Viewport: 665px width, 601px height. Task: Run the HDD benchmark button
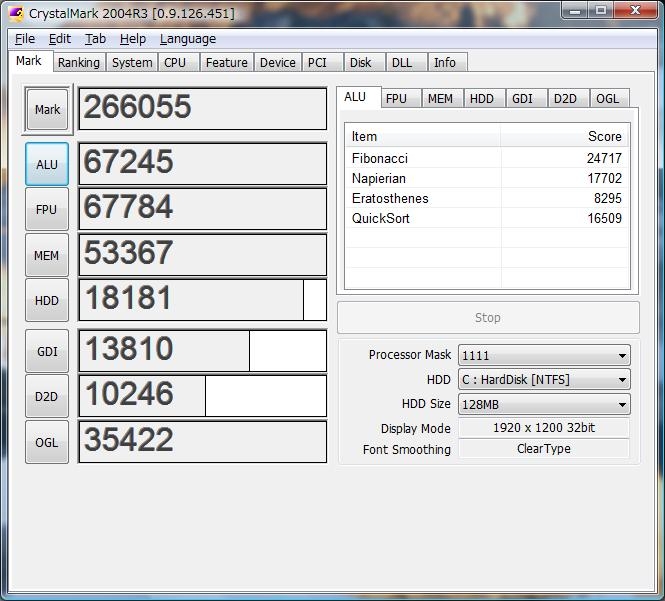pos(47,300)
